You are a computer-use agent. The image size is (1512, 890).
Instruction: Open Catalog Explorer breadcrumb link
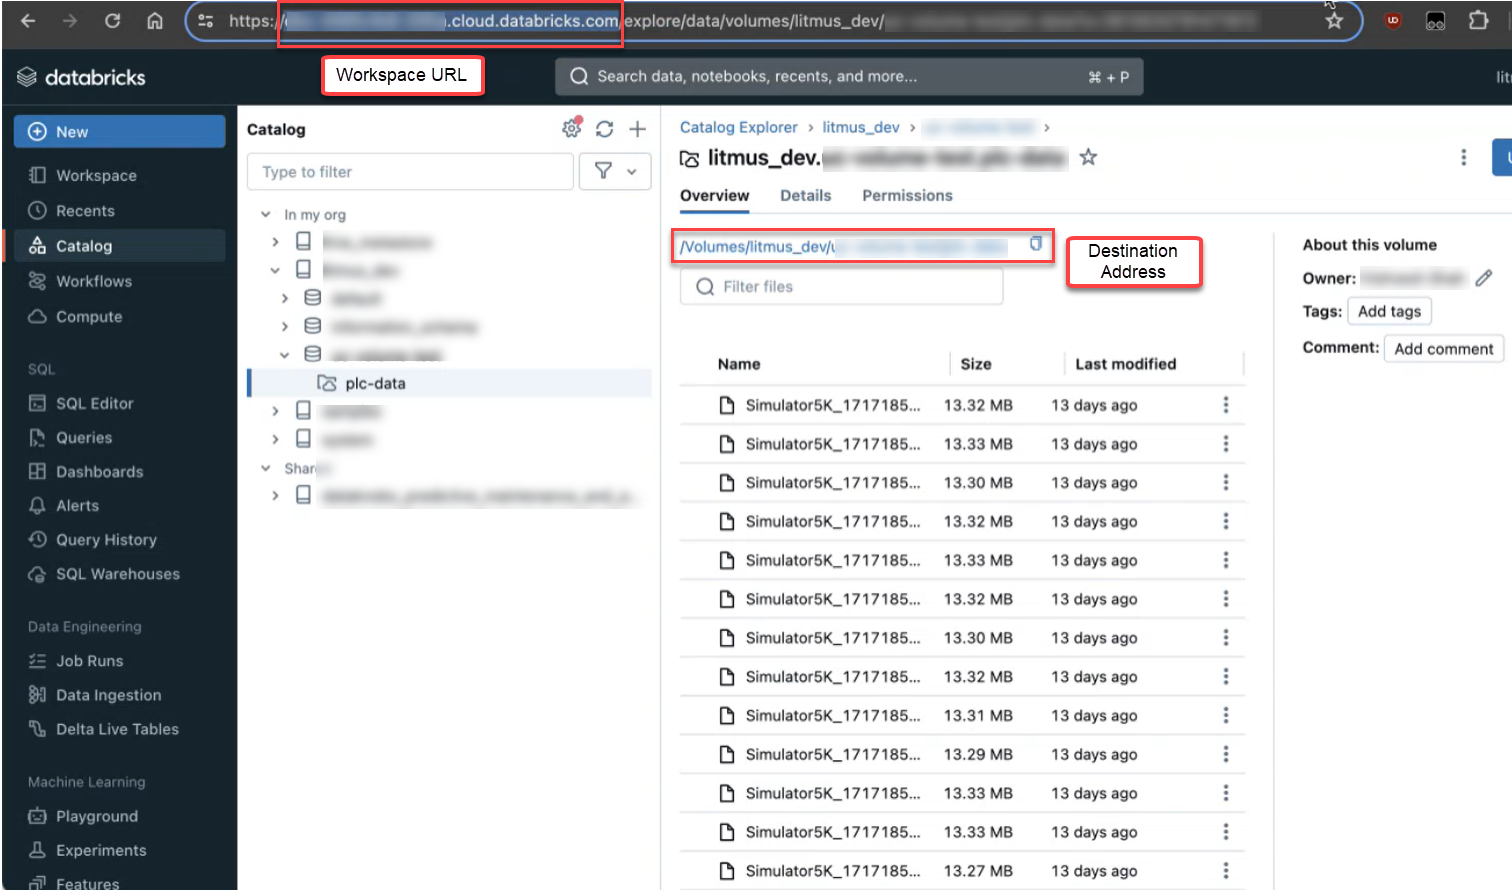coord(738,127)
